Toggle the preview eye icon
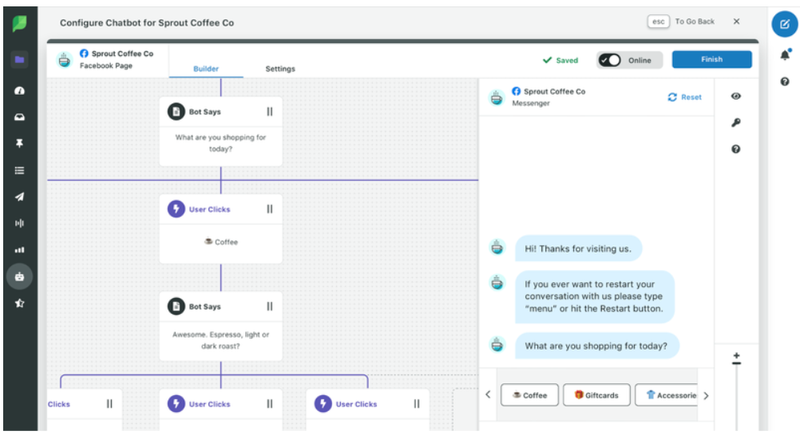The height and width of the screenshot is (435, 800). point(736,96)
